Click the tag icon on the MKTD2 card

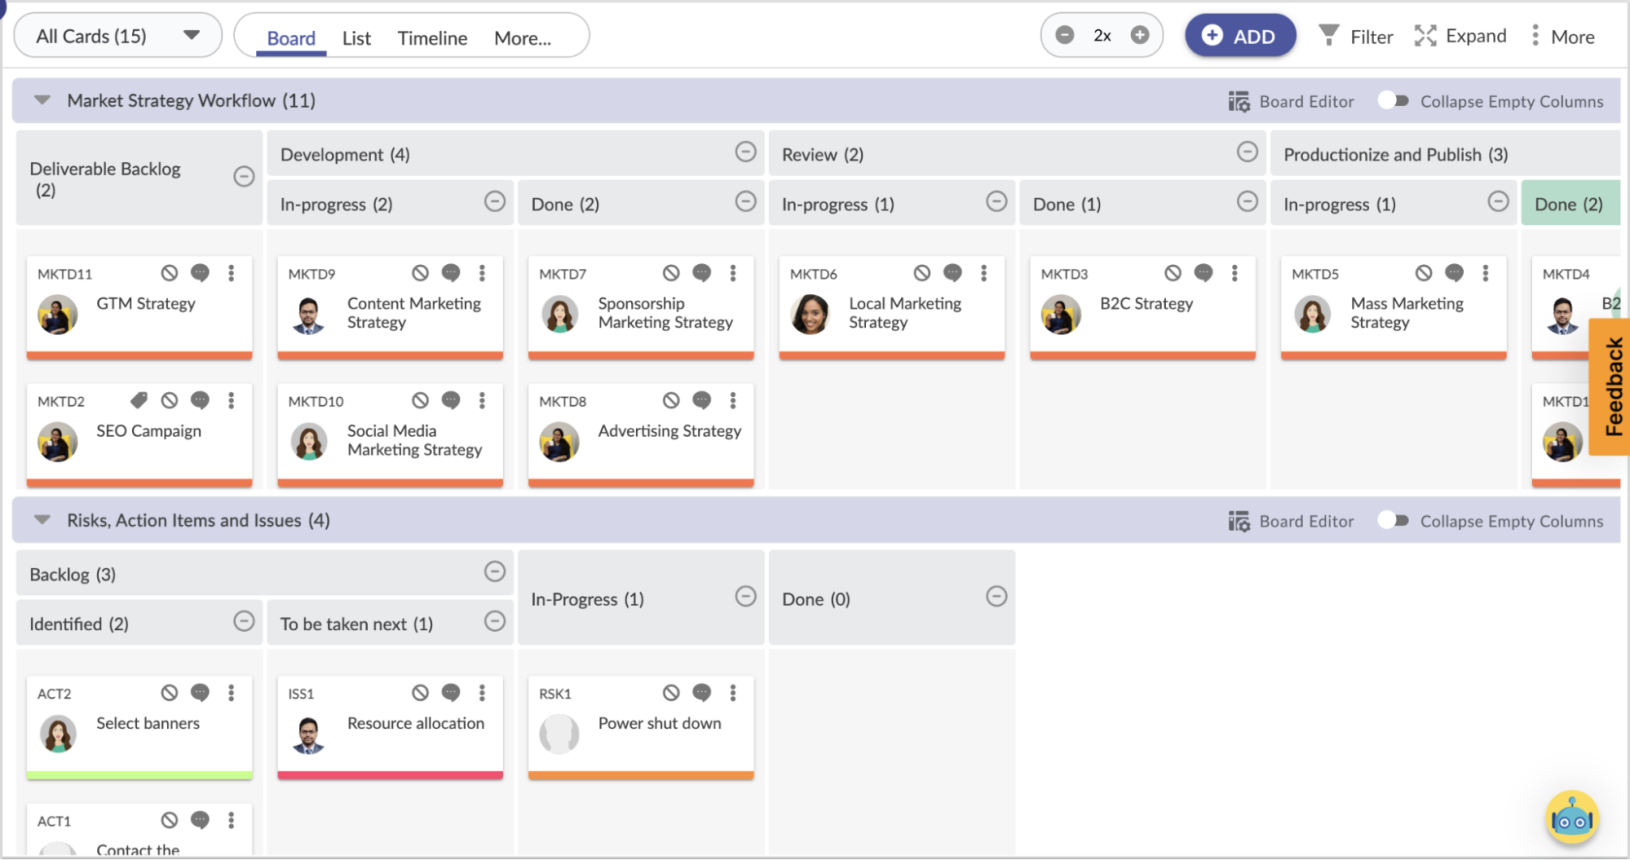tap(138, 400)
